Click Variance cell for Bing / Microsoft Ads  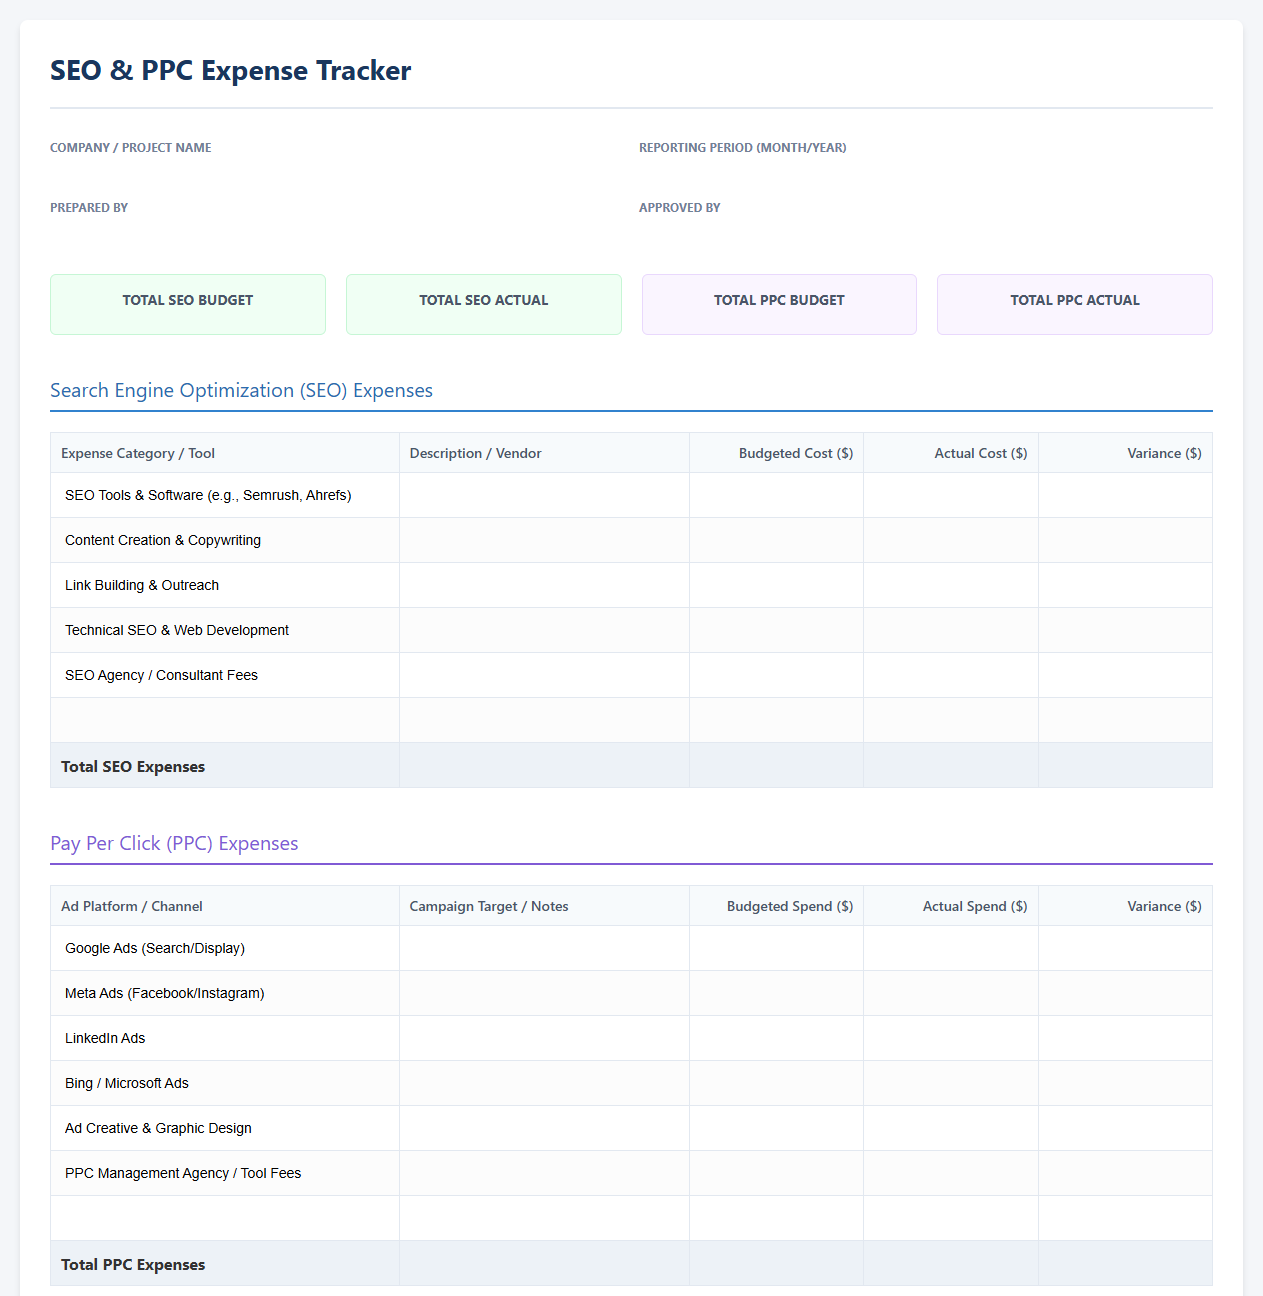pyautogui.click(x=1125, y=1083)
